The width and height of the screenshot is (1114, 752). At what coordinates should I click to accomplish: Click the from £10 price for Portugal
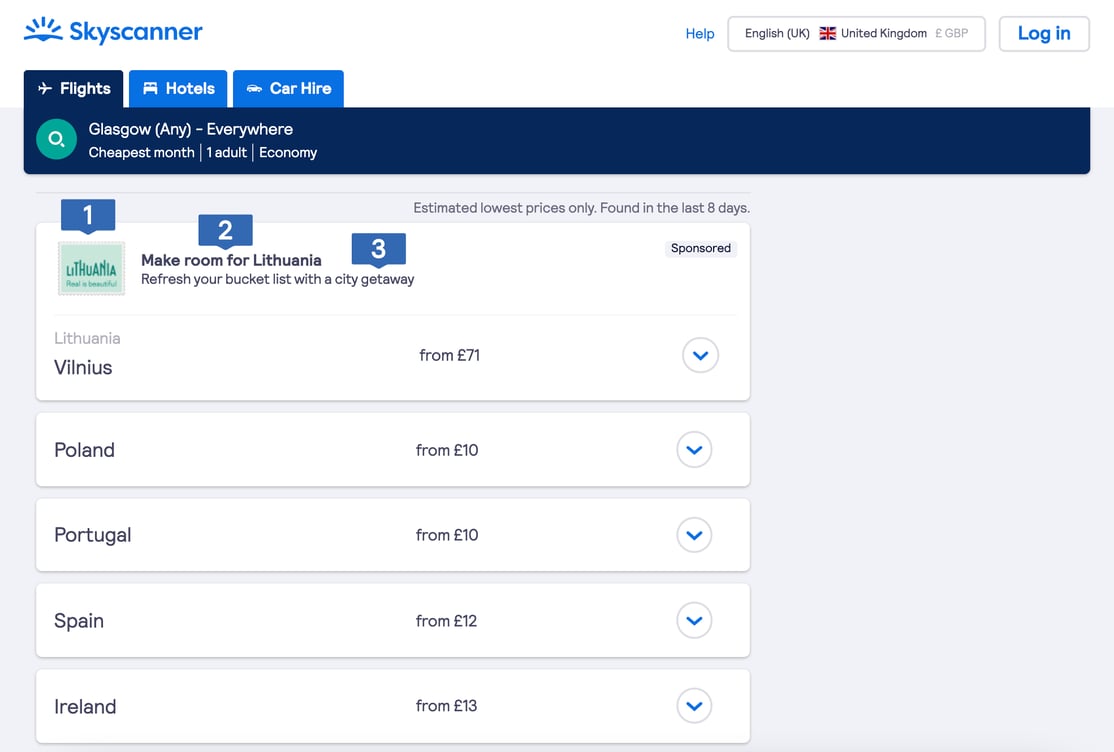(447, 535)
